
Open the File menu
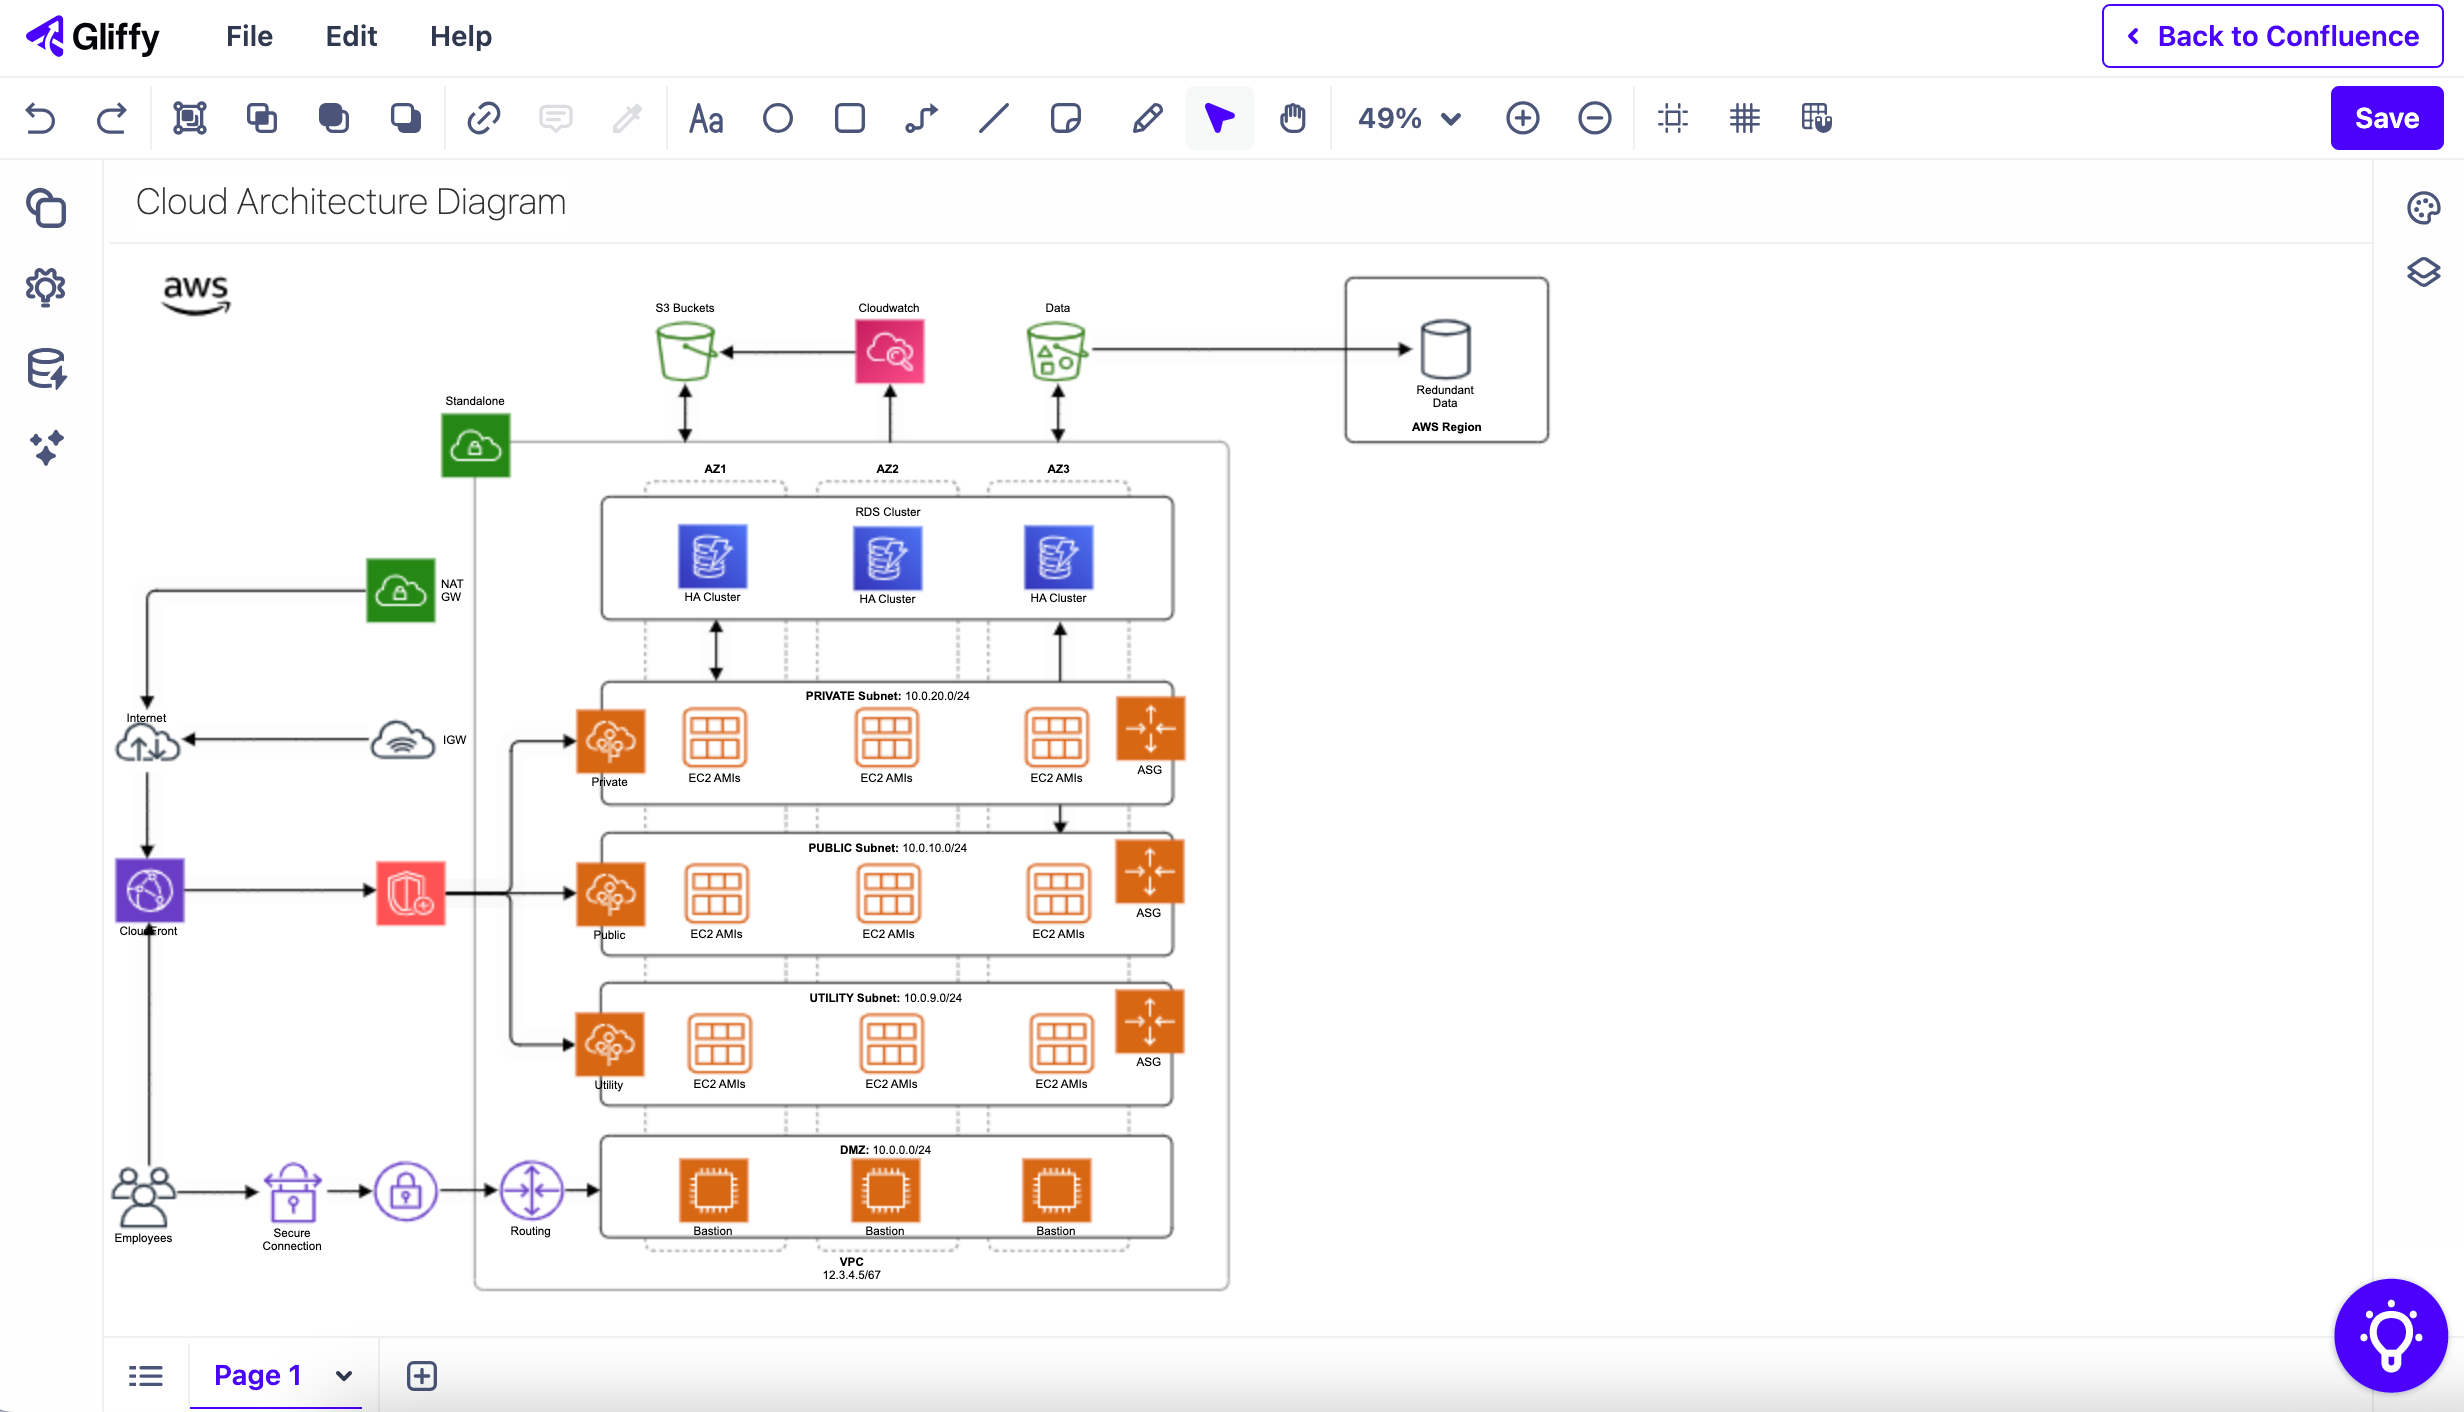[248, 36]
